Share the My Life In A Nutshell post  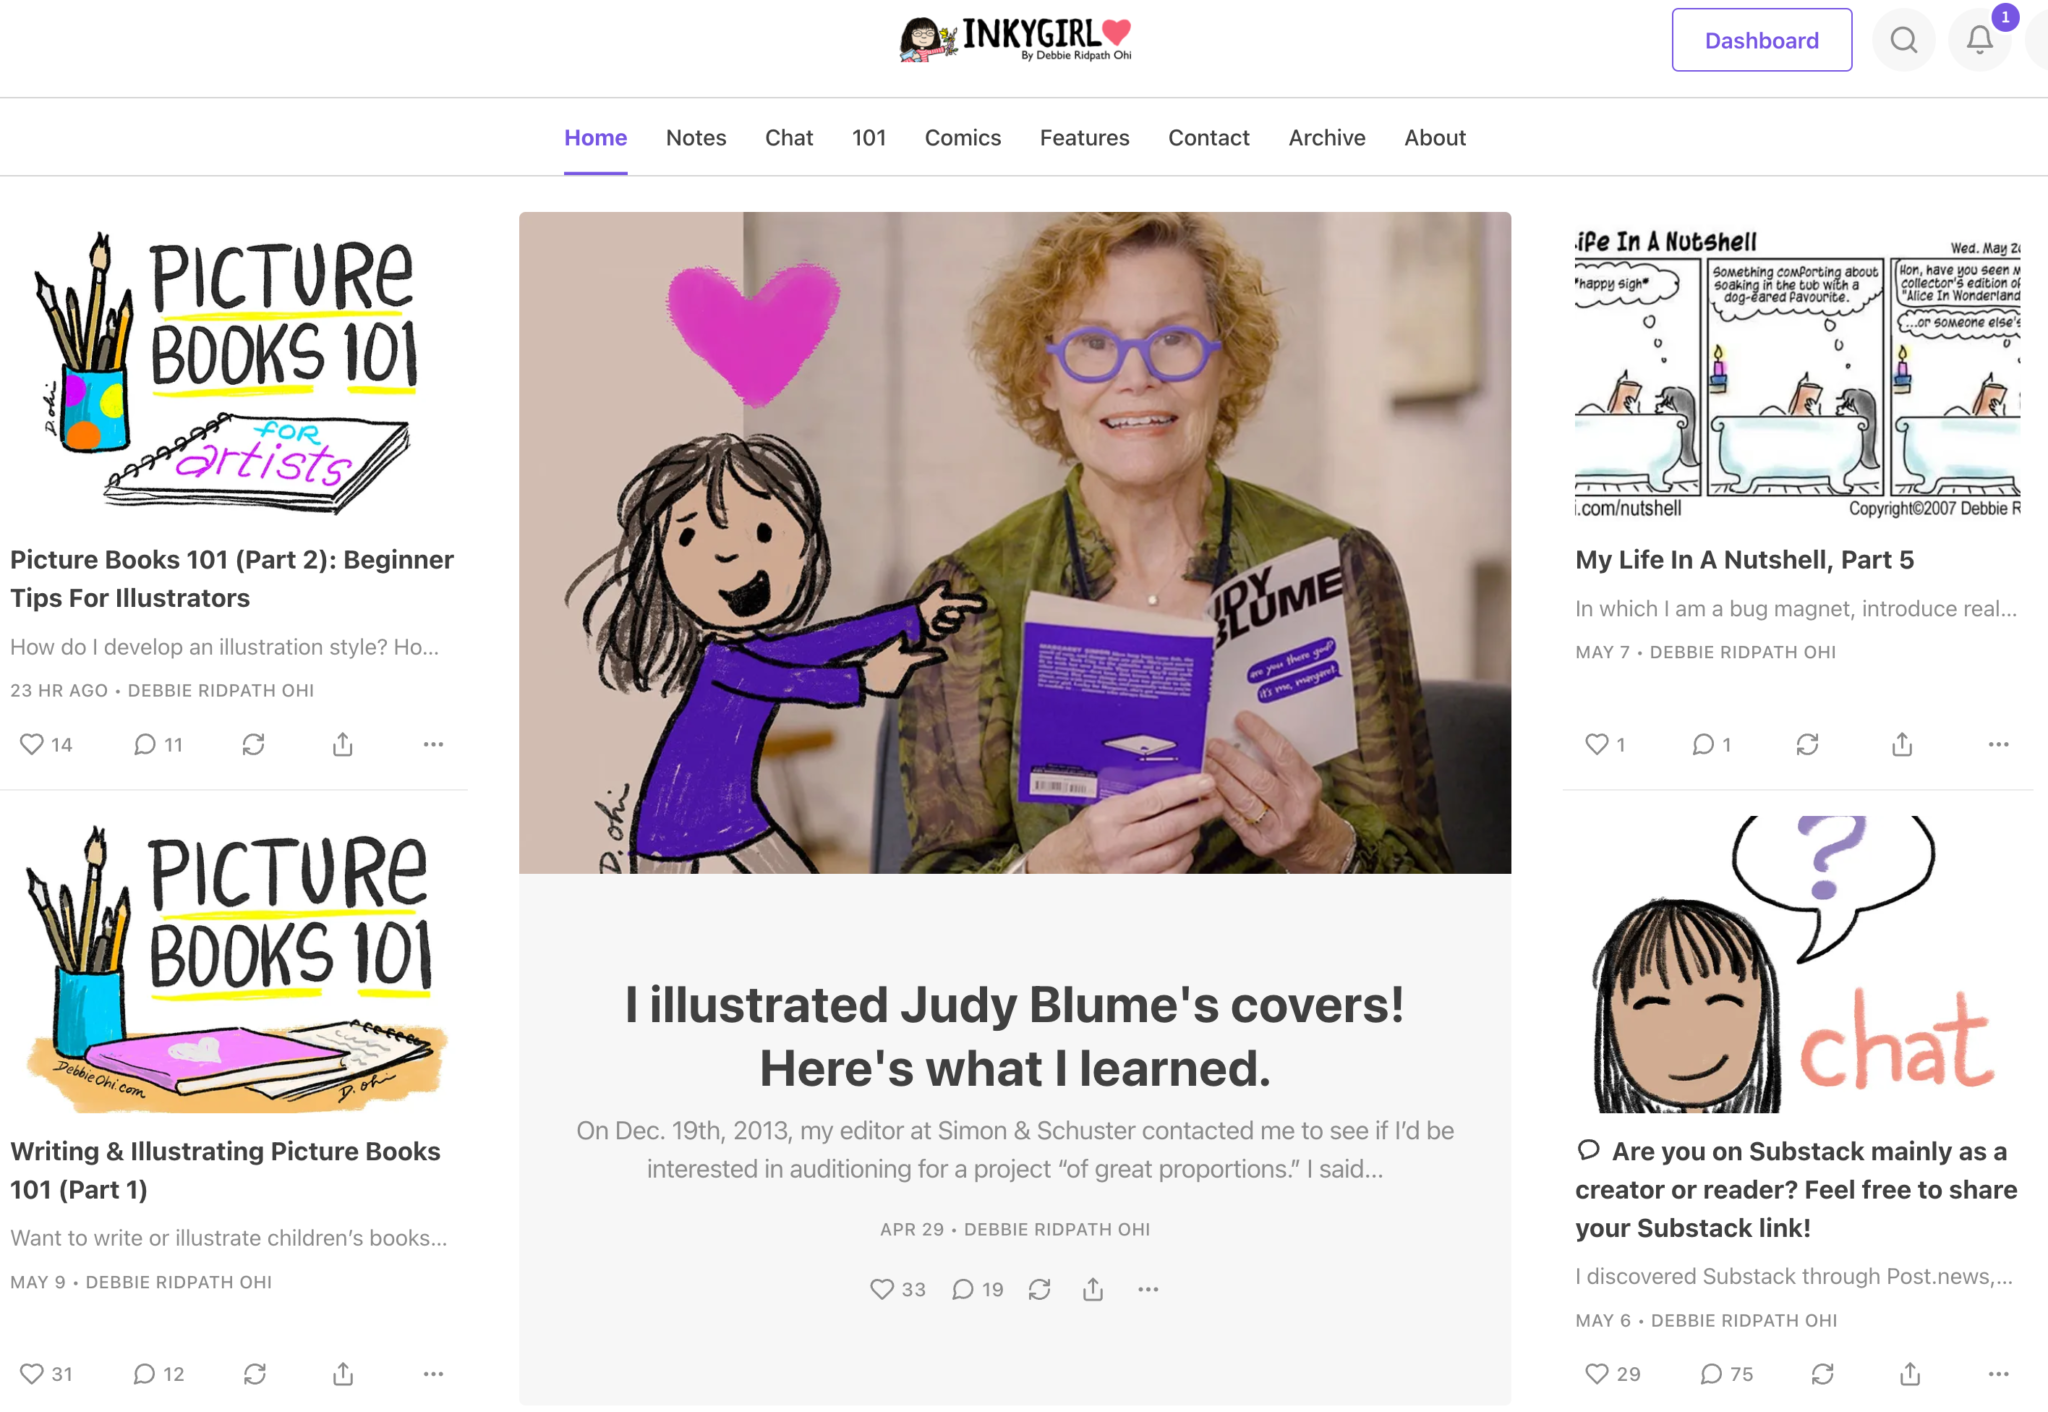point(1902,744)
